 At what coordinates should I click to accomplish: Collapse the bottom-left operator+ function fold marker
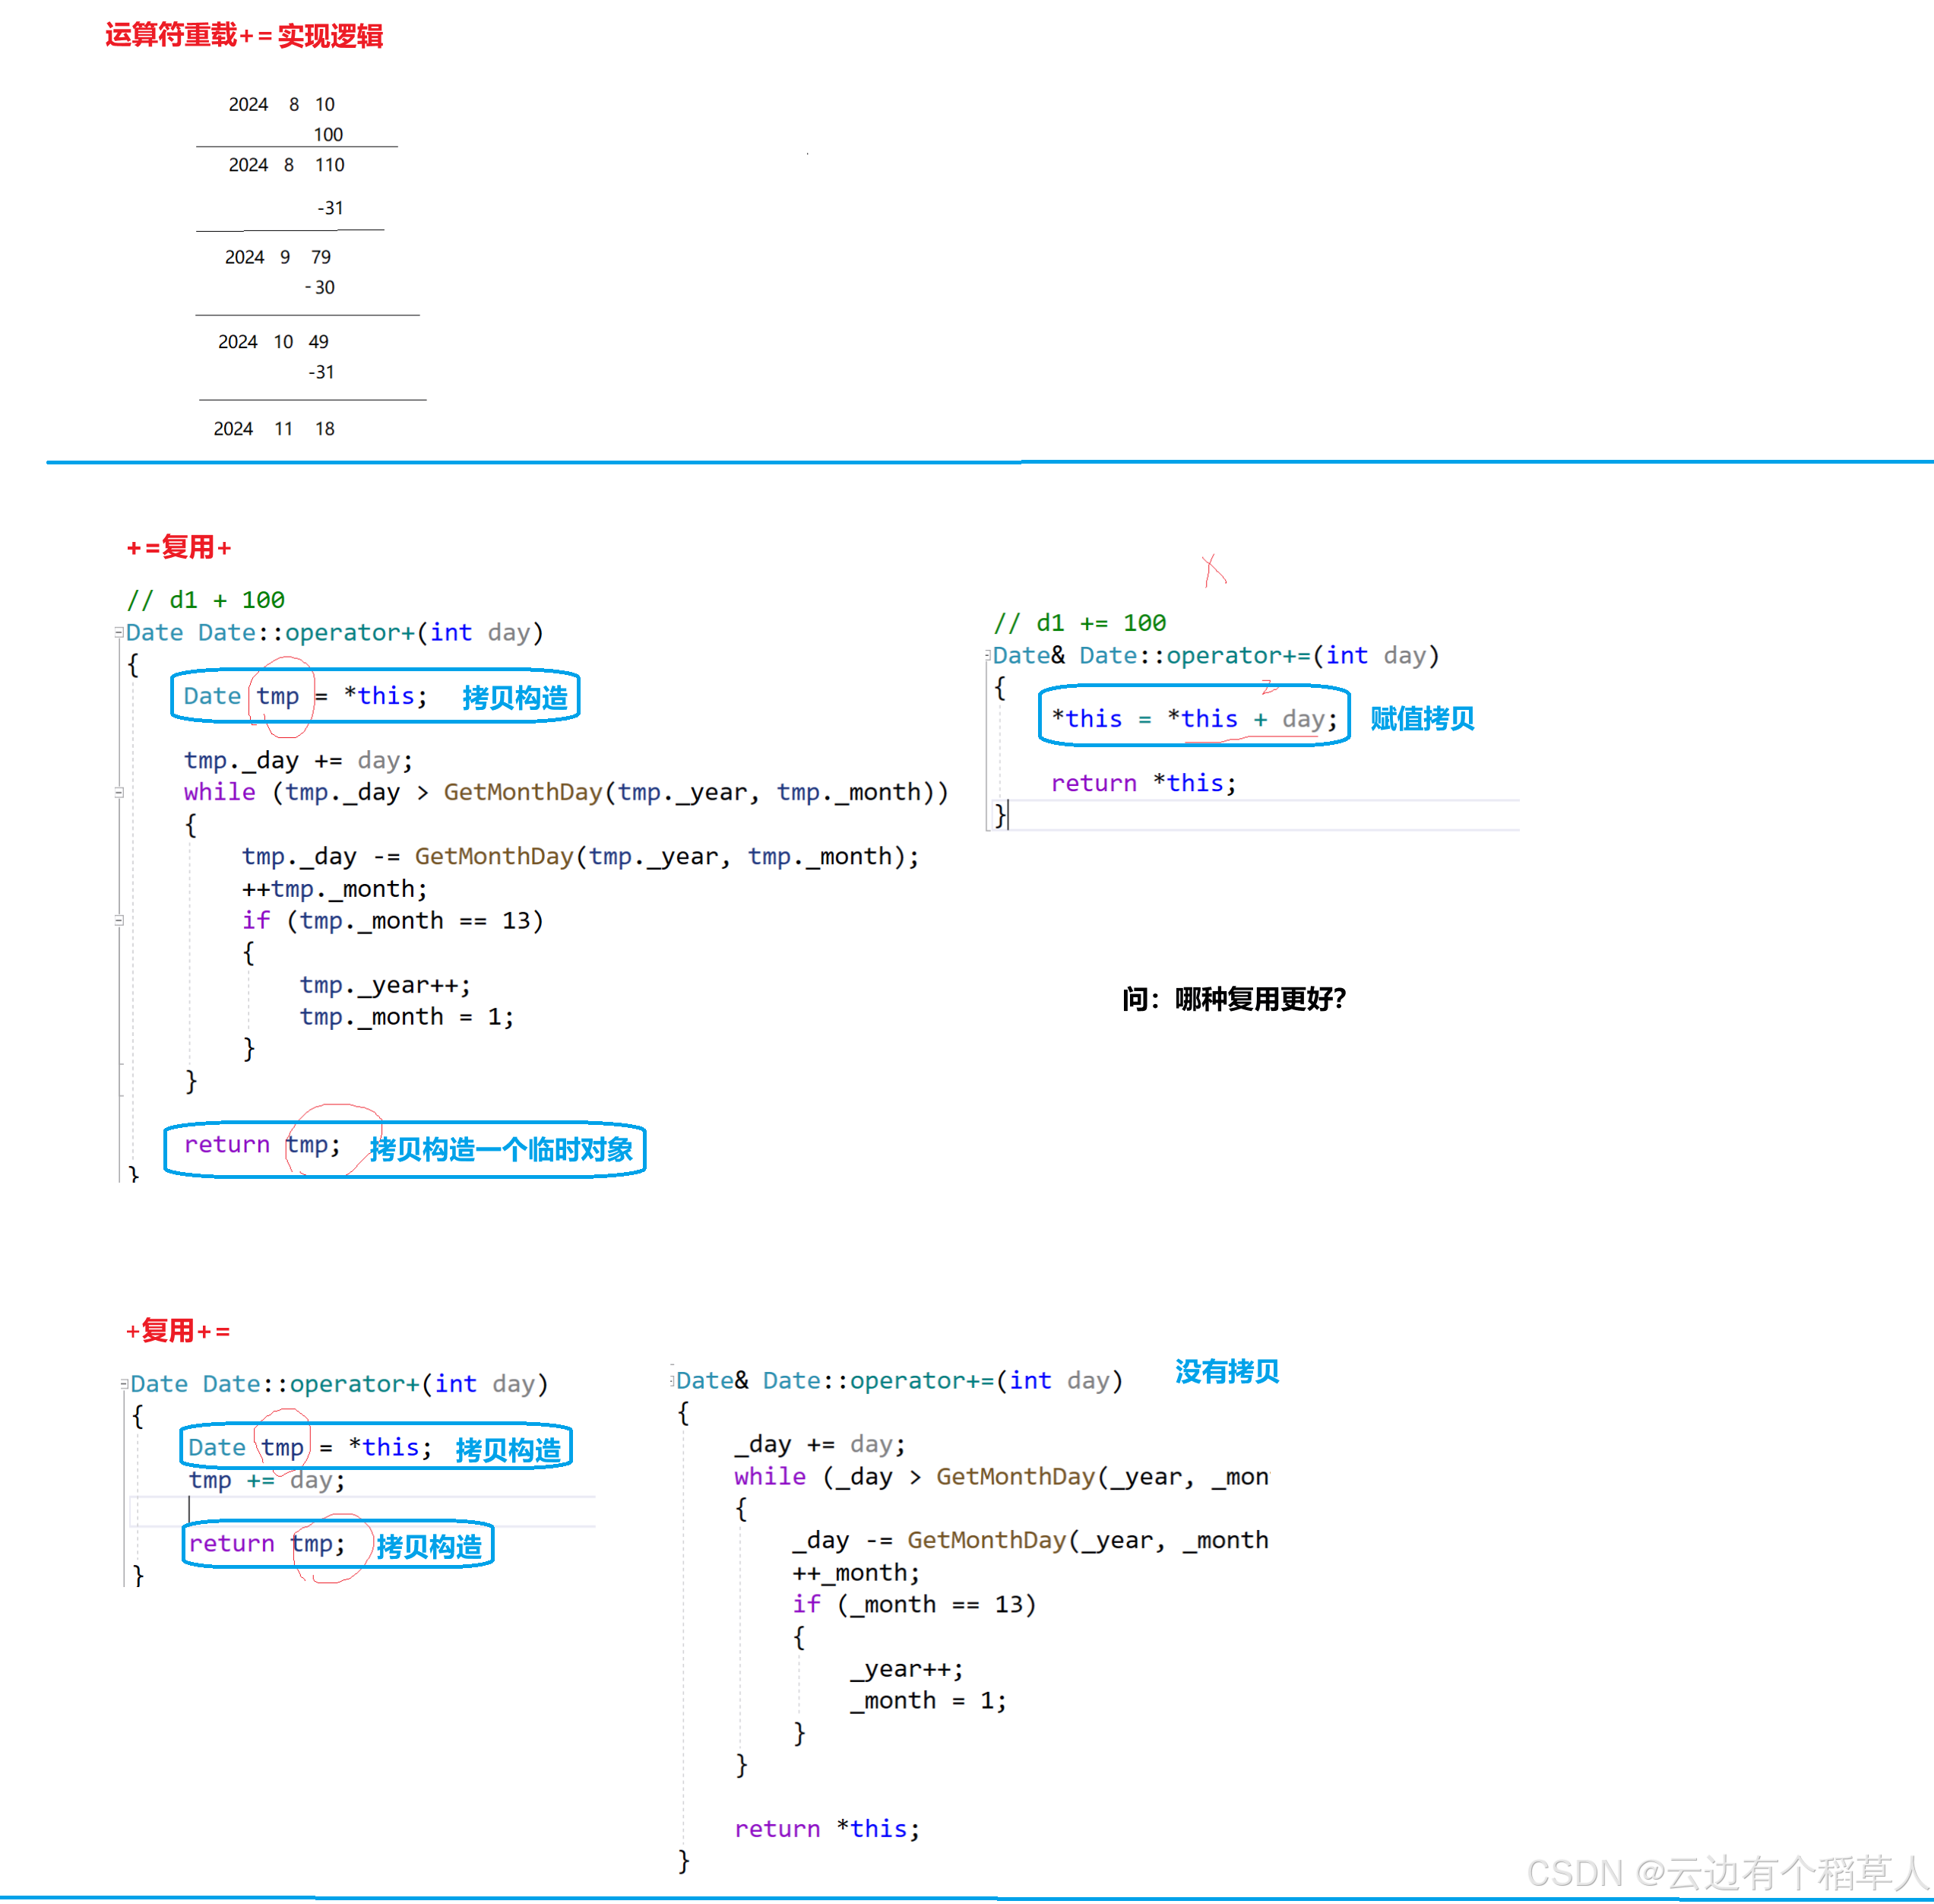(124, 1383)
